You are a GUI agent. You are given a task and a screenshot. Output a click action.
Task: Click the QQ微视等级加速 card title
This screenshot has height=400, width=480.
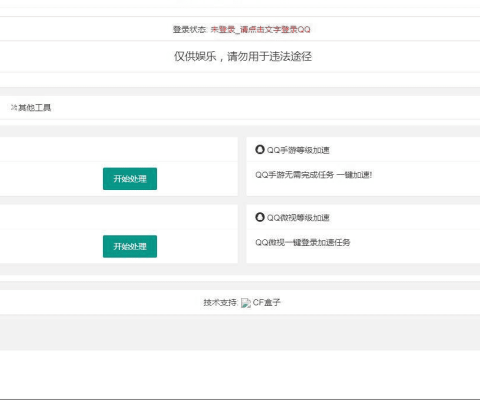tap(298, 218)
